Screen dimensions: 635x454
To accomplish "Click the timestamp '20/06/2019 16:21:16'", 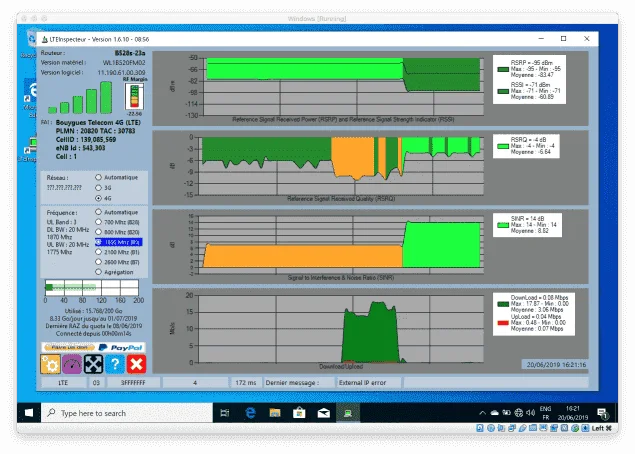I will (556, 364).
